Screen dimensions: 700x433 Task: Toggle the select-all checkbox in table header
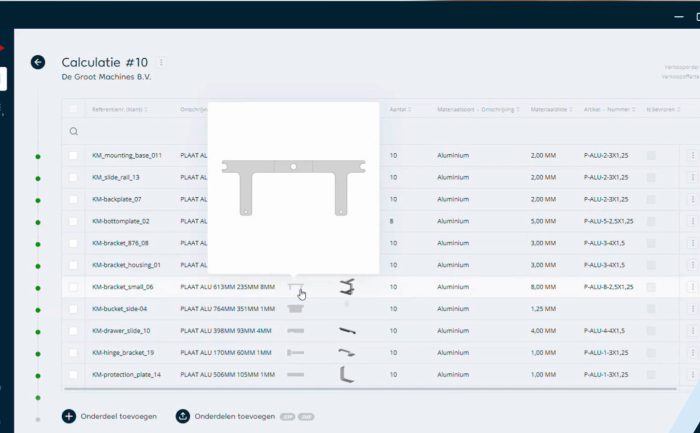pos(73,109)
